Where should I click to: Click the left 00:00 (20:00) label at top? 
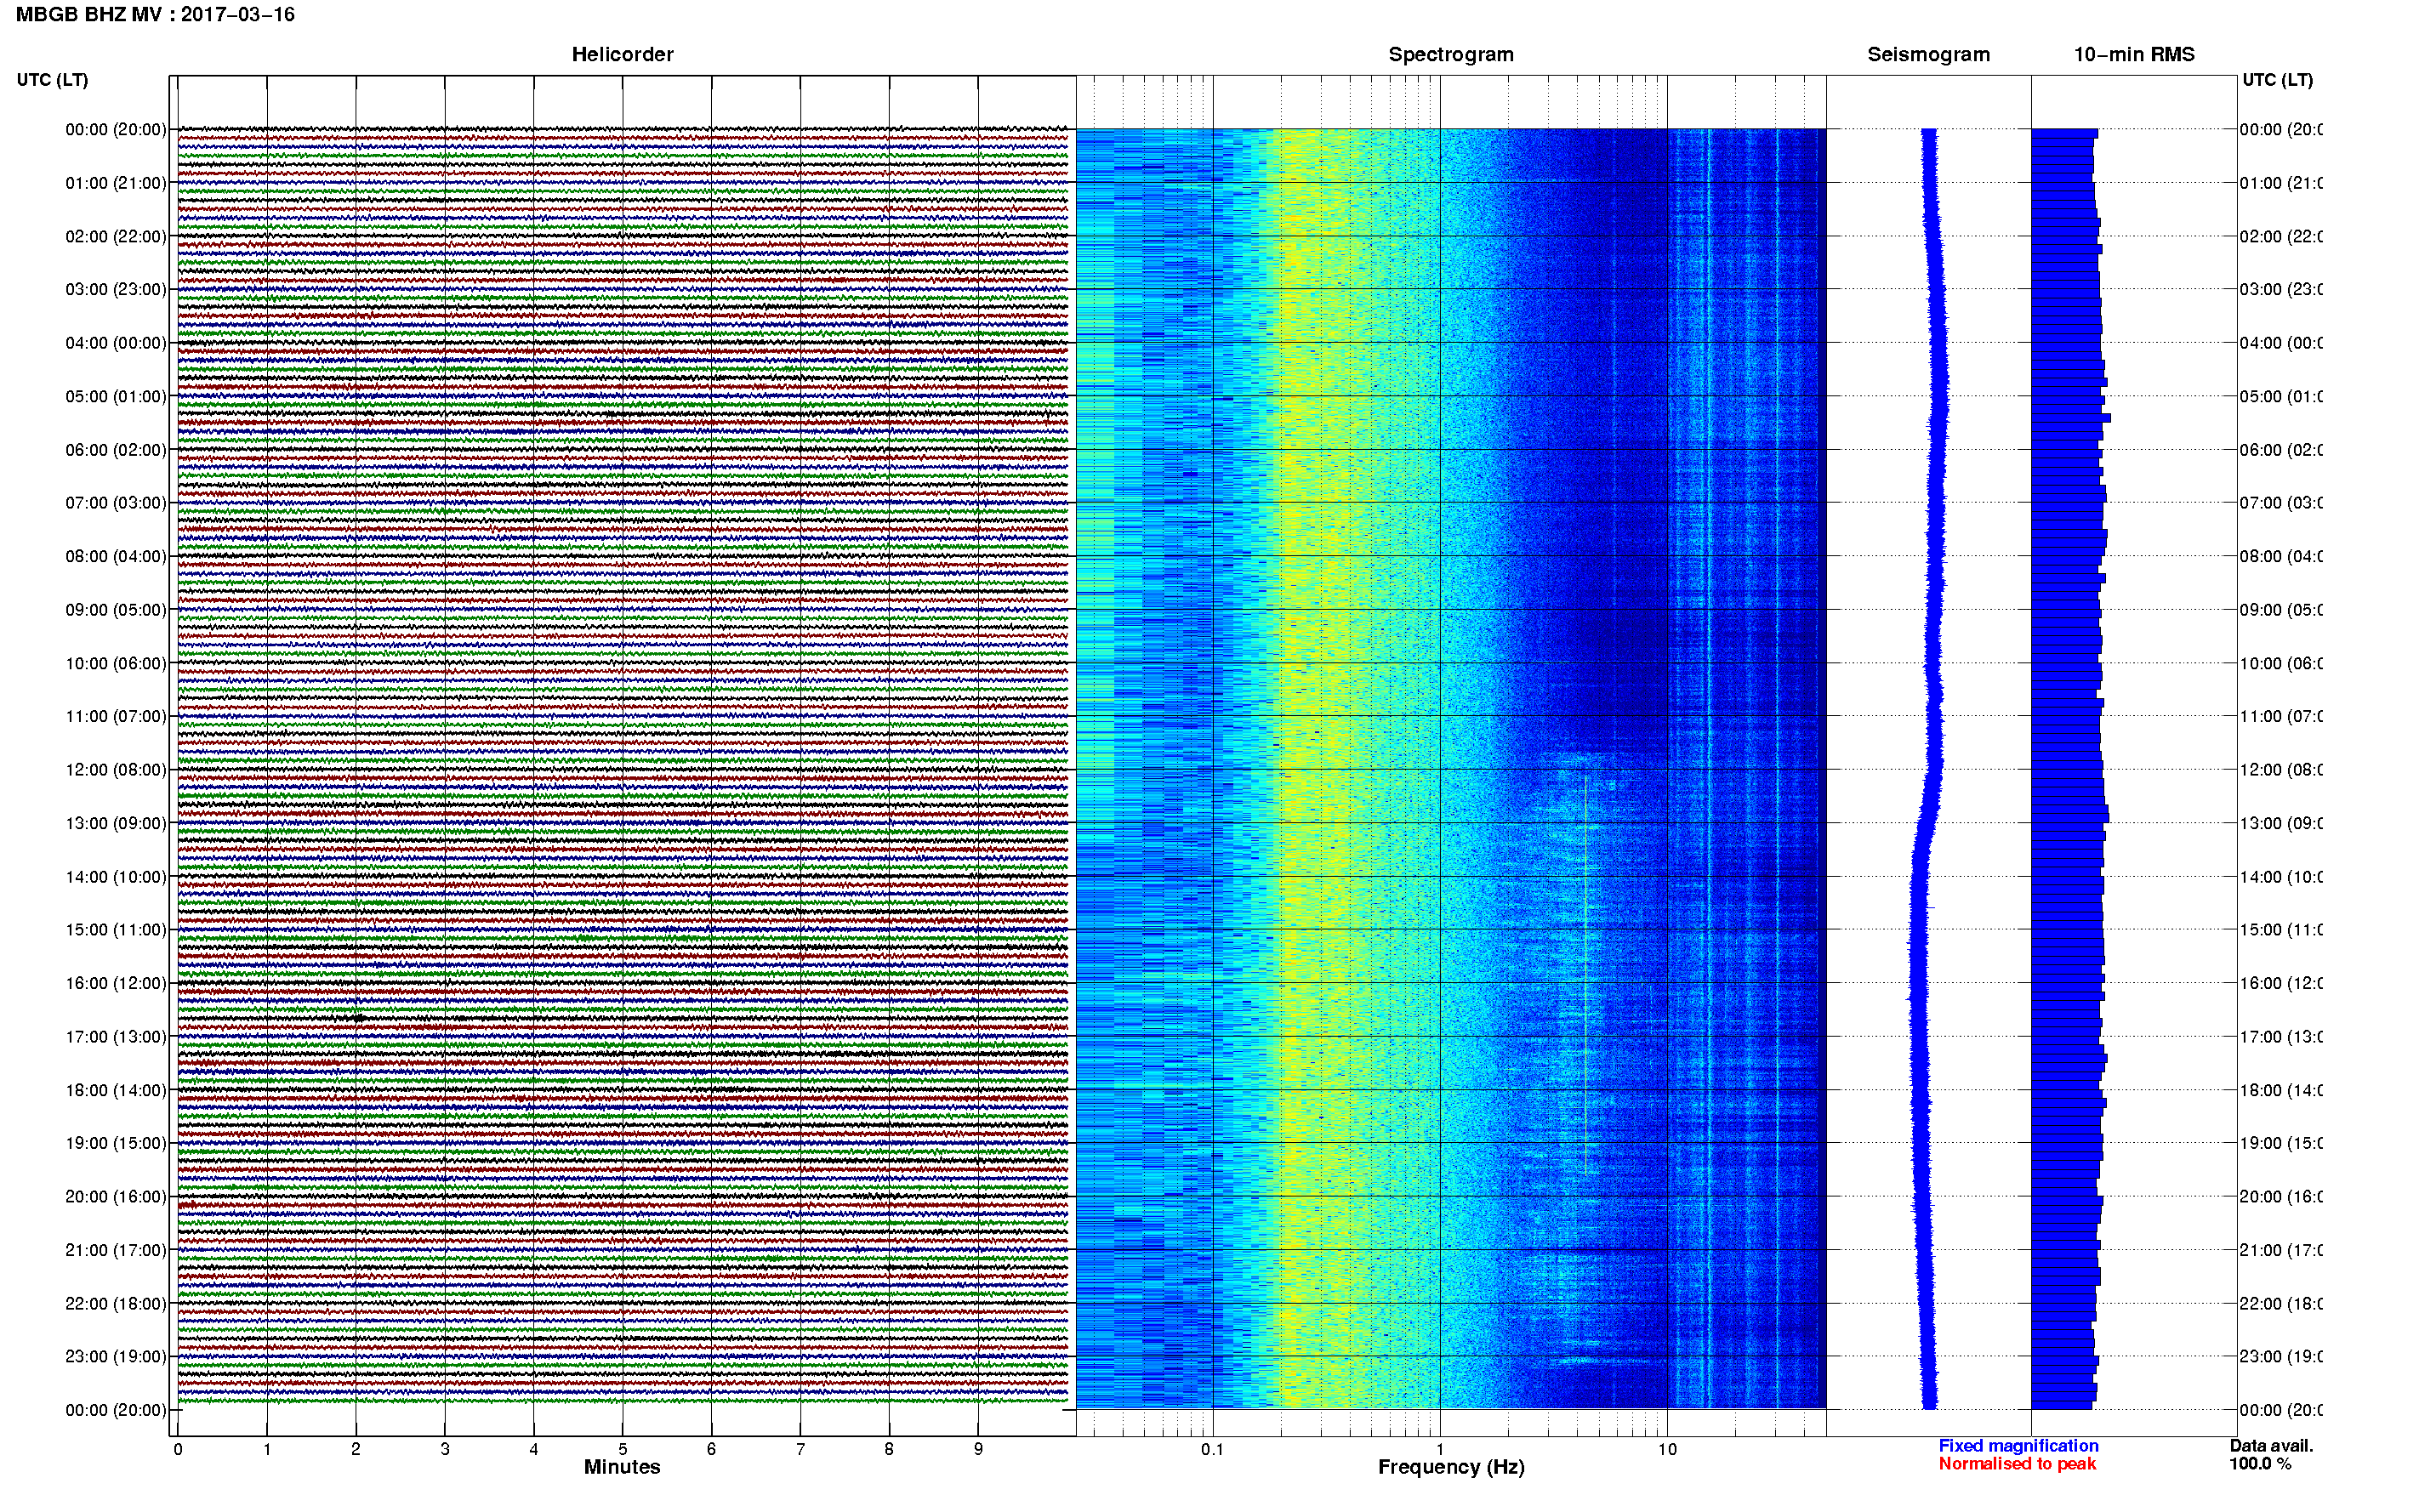point(116,129)
